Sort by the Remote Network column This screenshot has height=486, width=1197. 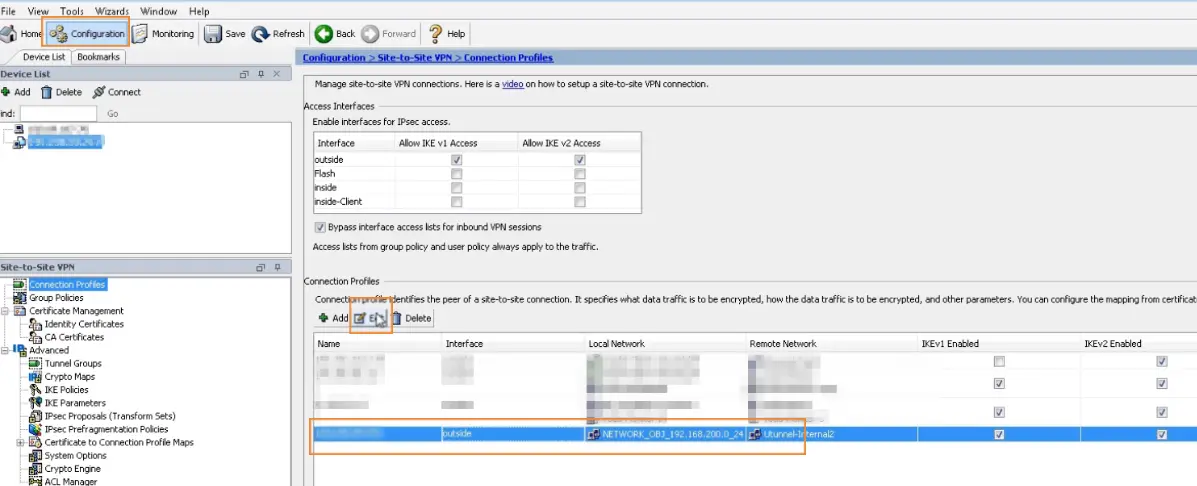(x=831, y=344)
